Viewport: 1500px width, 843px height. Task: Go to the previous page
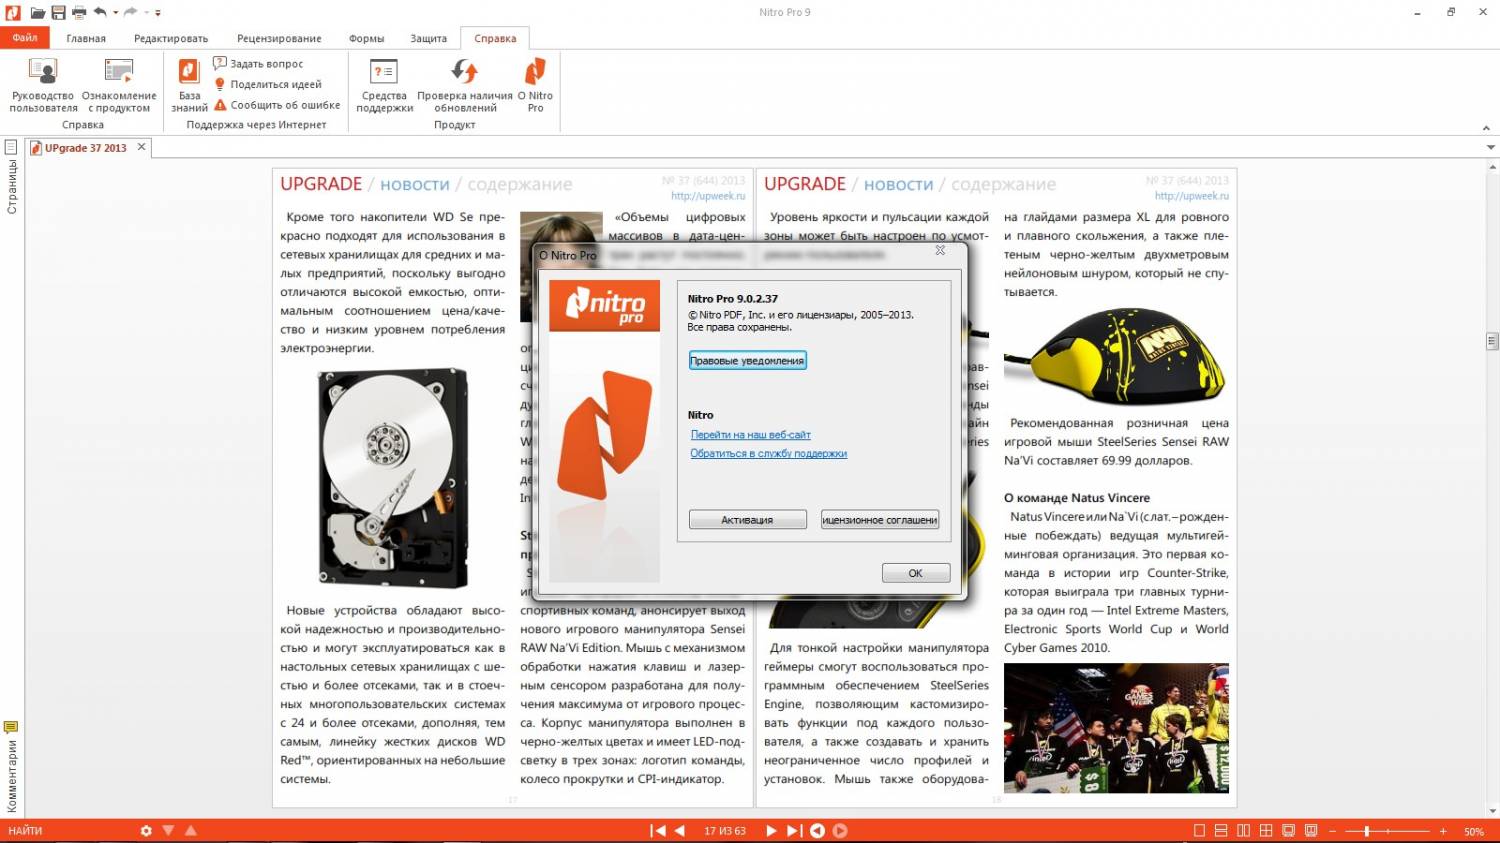pyautogui.click(x=680, y=831)
